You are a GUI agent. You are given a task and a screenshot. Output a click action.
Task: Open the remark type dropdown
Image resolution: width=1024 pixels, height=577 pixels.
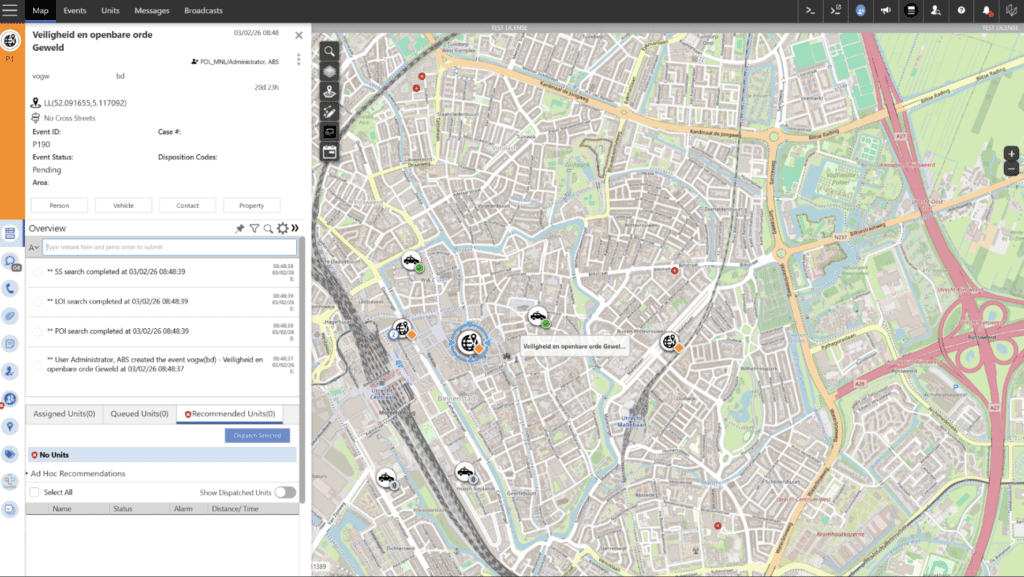(34, 247)
